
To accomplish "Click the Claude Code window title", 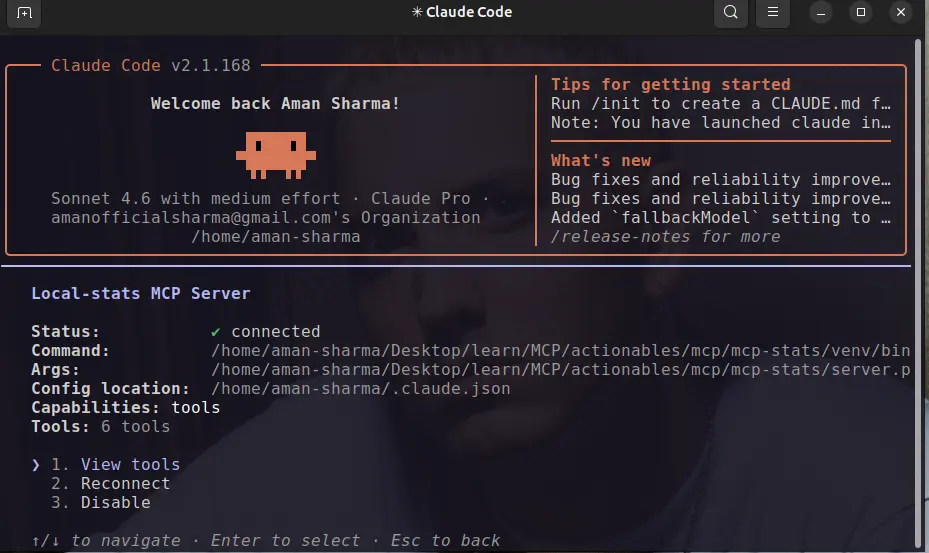I will [462, 12].
